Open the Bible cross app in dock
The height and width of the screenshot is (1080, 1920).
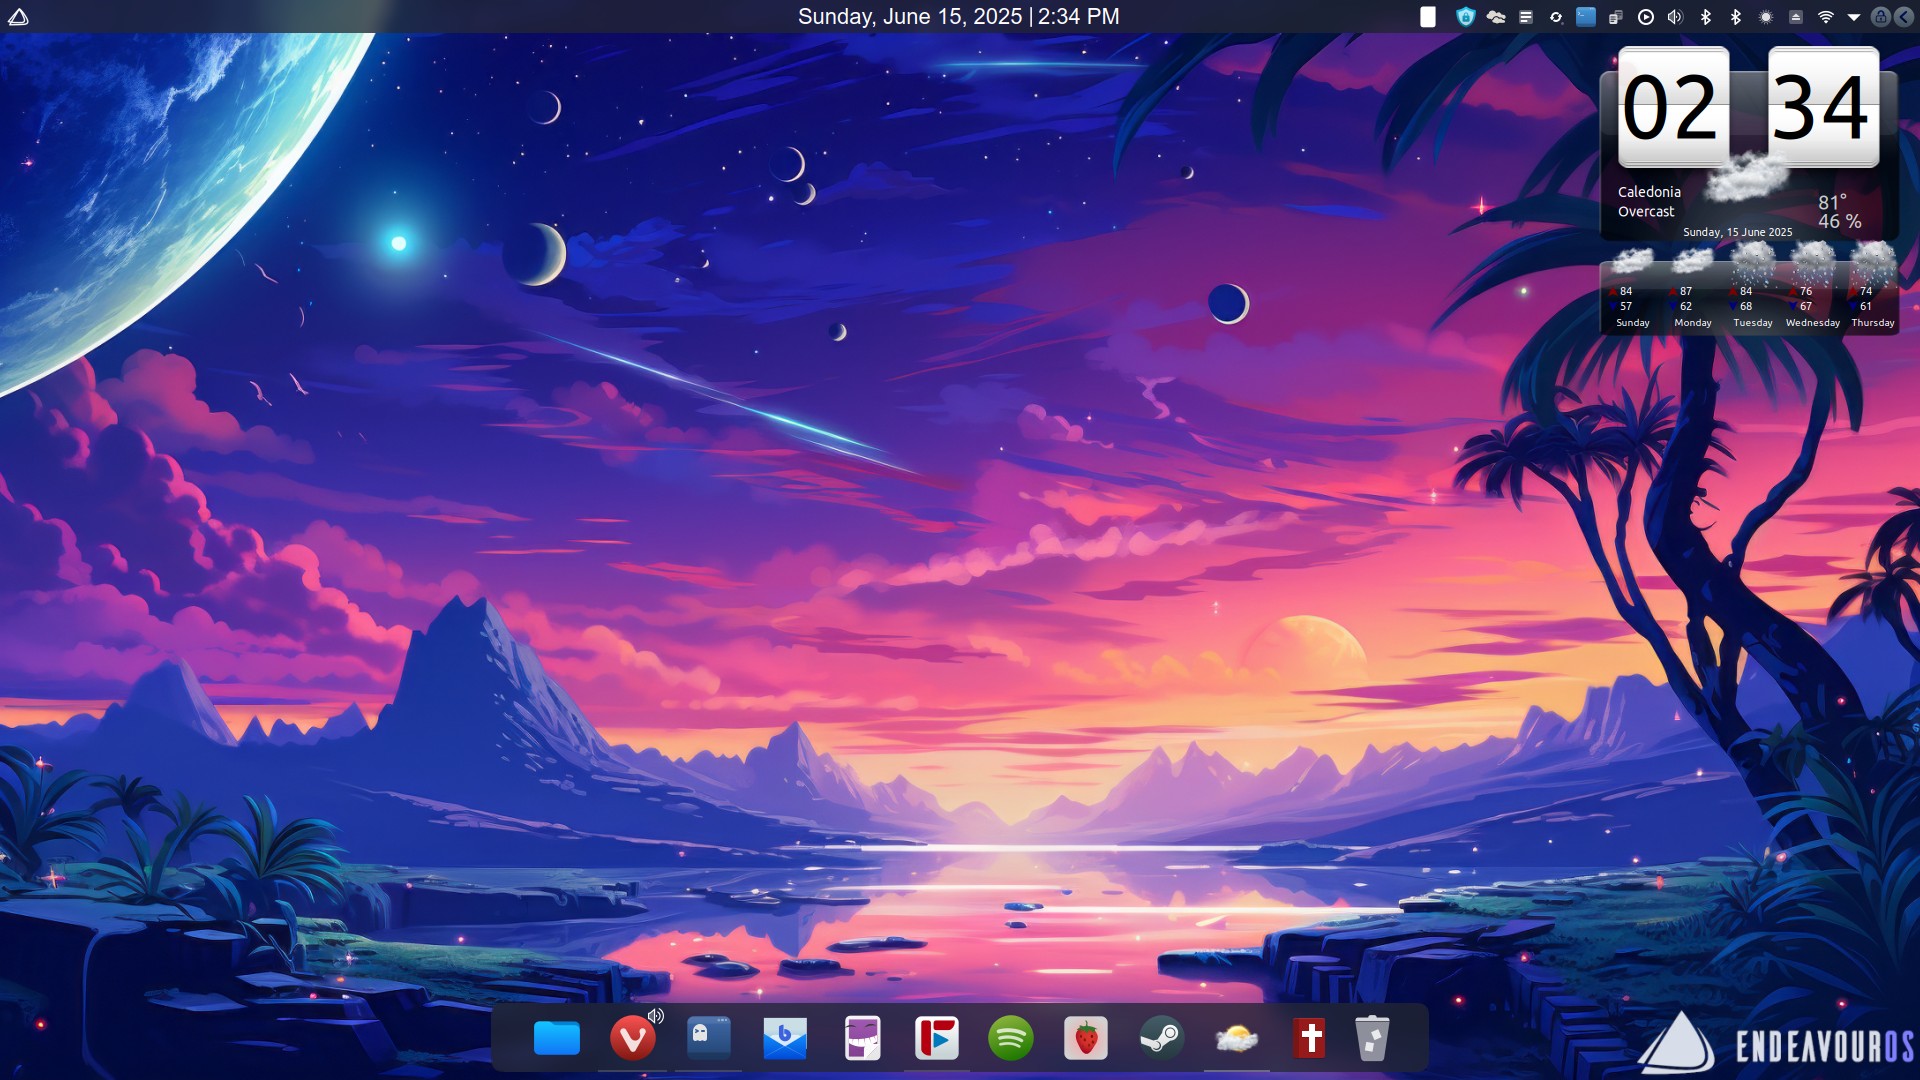point(1310,1039)
